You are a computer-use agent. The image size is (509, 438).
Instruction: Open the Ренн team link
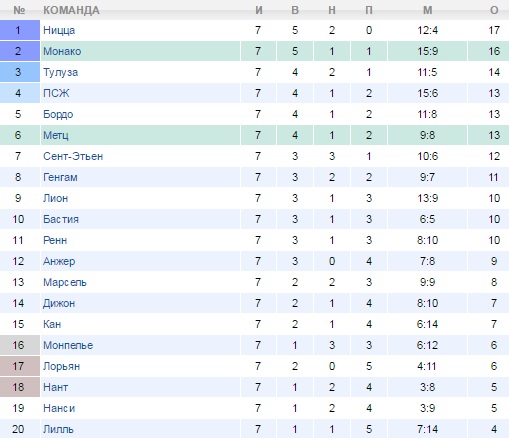(55, 240)
